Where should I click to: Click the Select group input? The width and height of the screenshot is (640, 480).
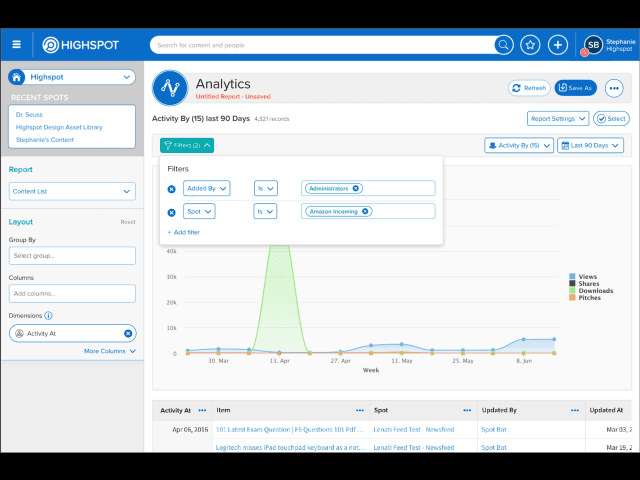pos(72,256)
